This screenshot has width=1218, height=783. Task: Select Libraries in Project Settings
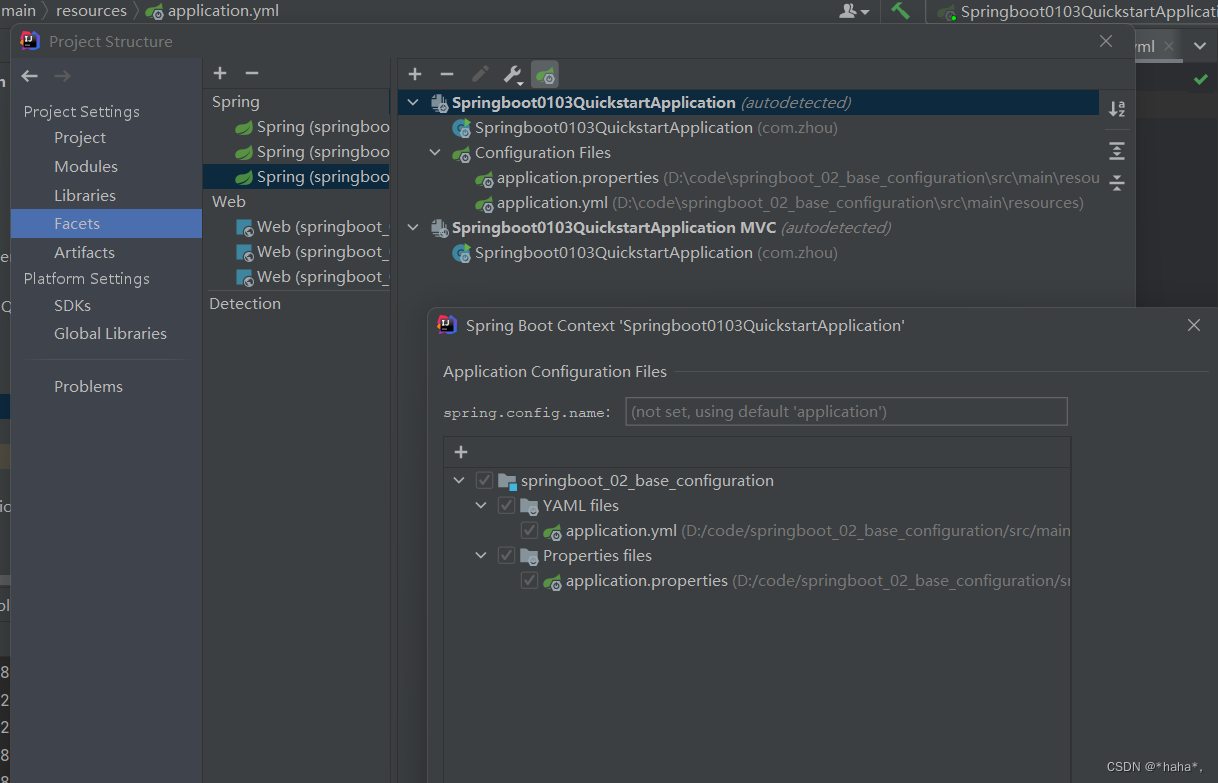coord(85,196)
